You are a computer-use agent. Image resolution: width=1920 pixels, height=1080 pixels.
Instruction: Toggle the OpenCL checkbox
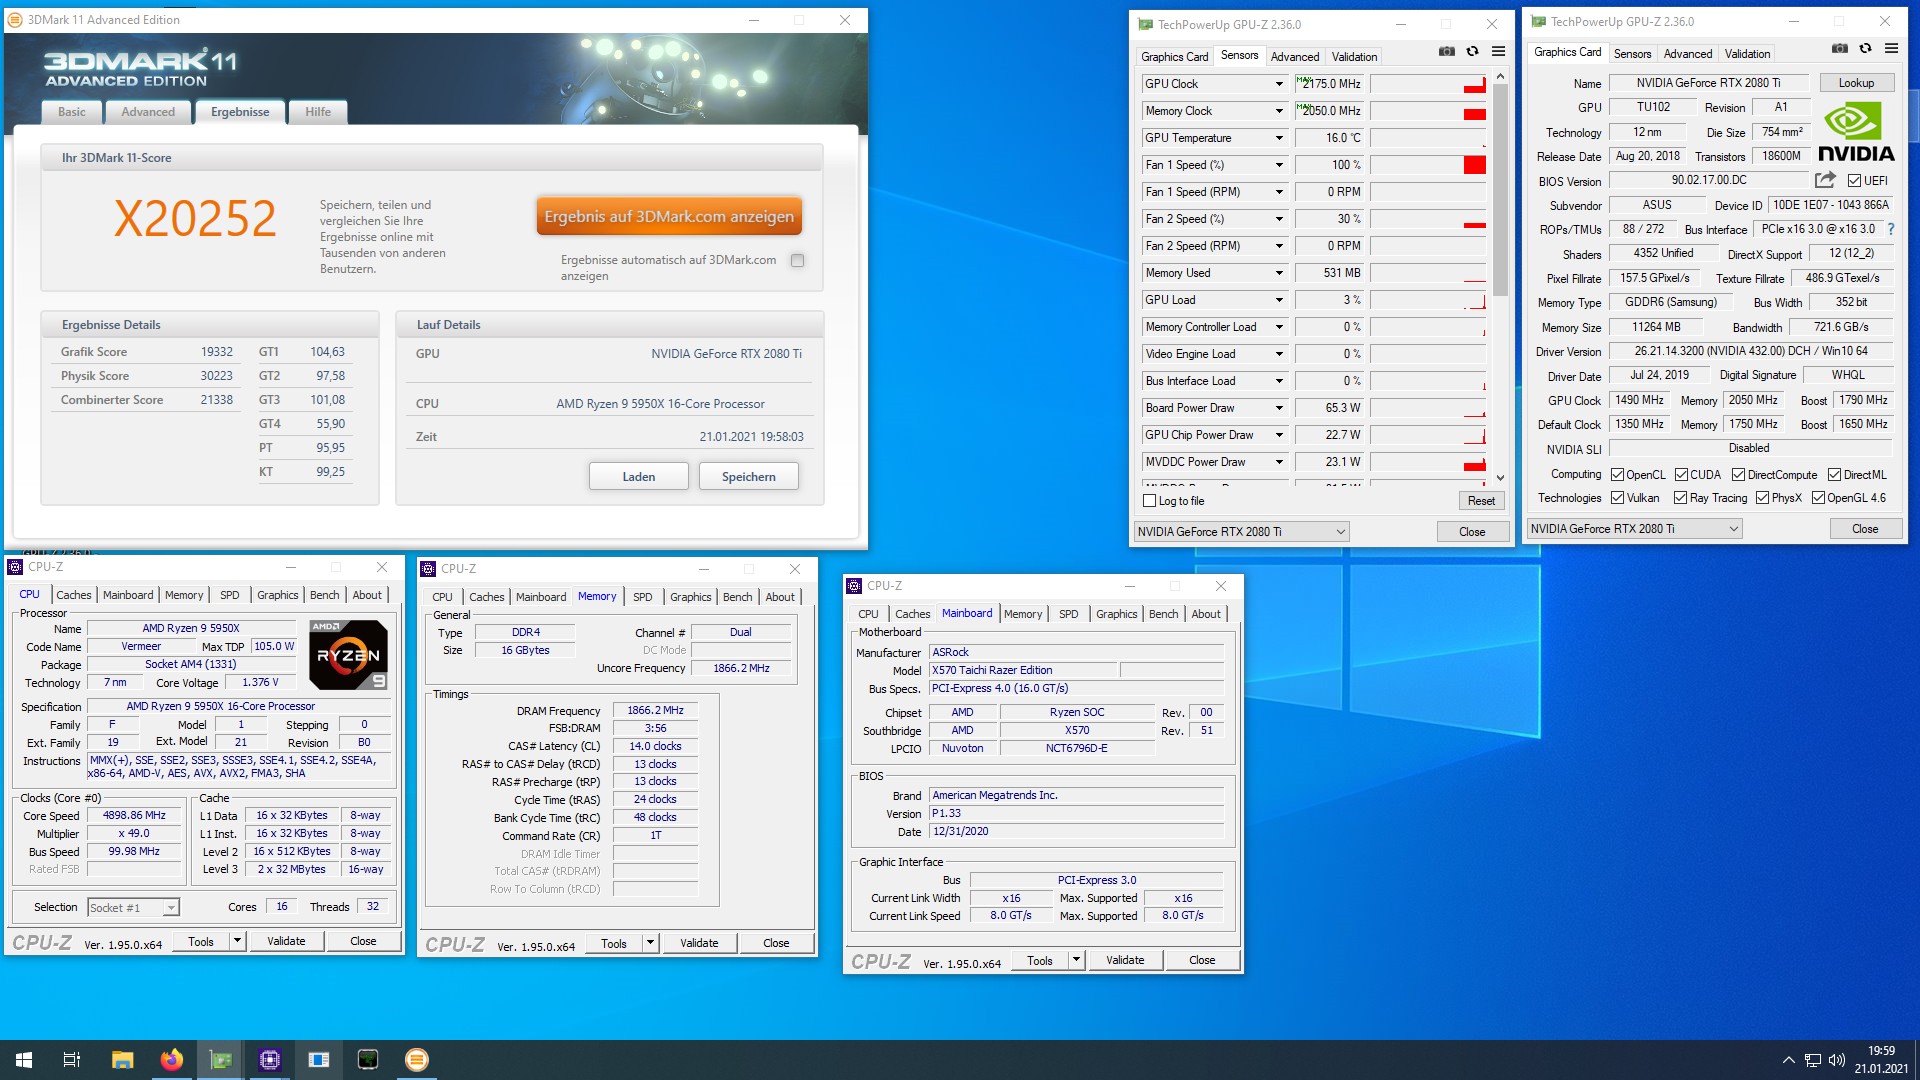coord(1617,475)
